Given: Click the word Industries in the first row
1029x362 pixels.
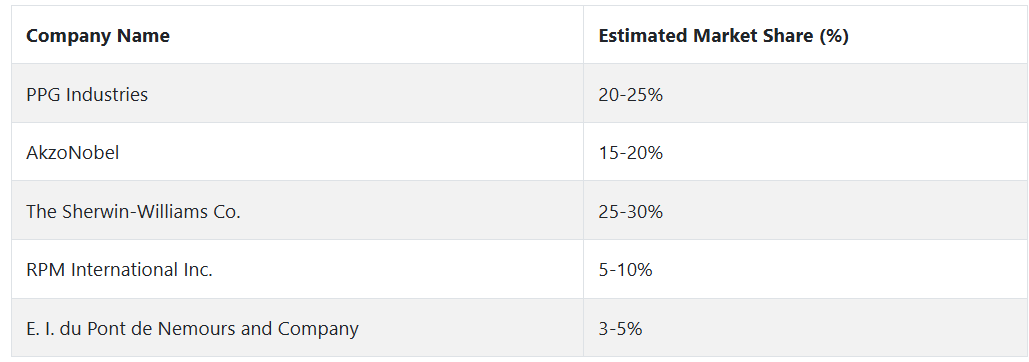Looking at the screenshot, I should [107, 94].
